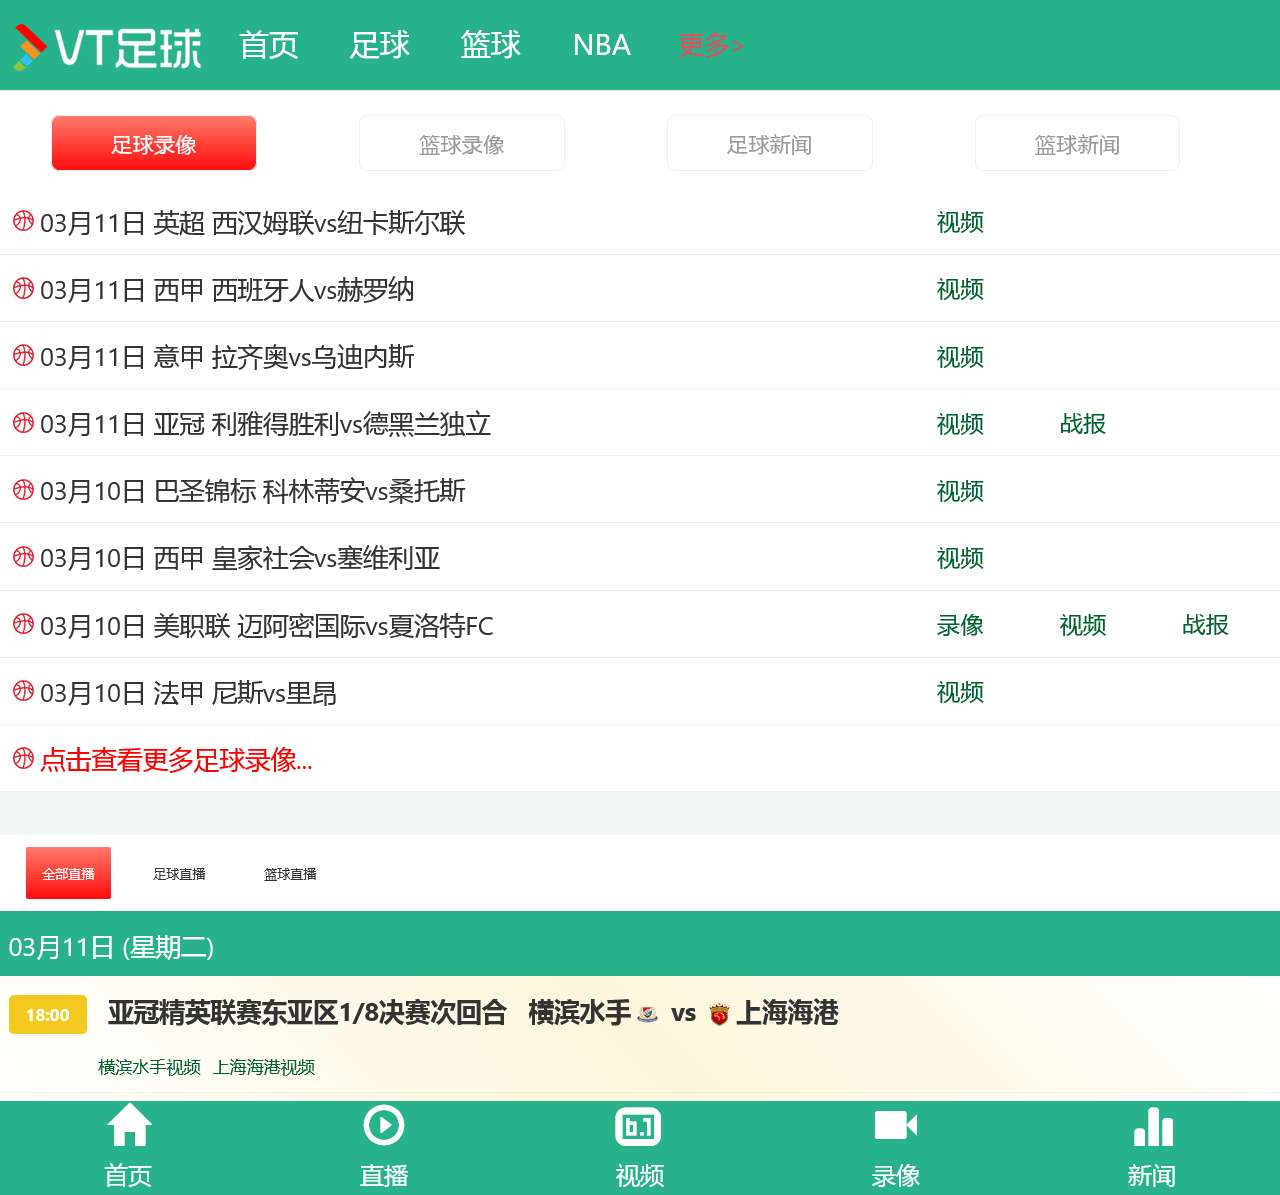Screen dimensions: 1280x1195
Task: Open 视频 for 利雅得胜利vs德黑兰独立
Action: (960, 423)
